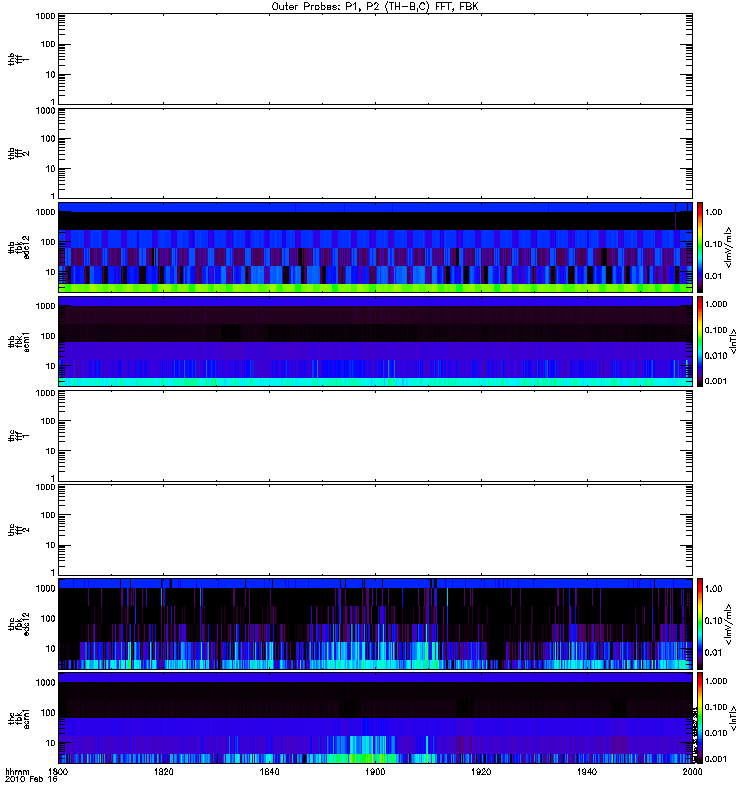Click the "10" tick of thb fbk scm1
The image size is (750, 800).
coord(51,366)
